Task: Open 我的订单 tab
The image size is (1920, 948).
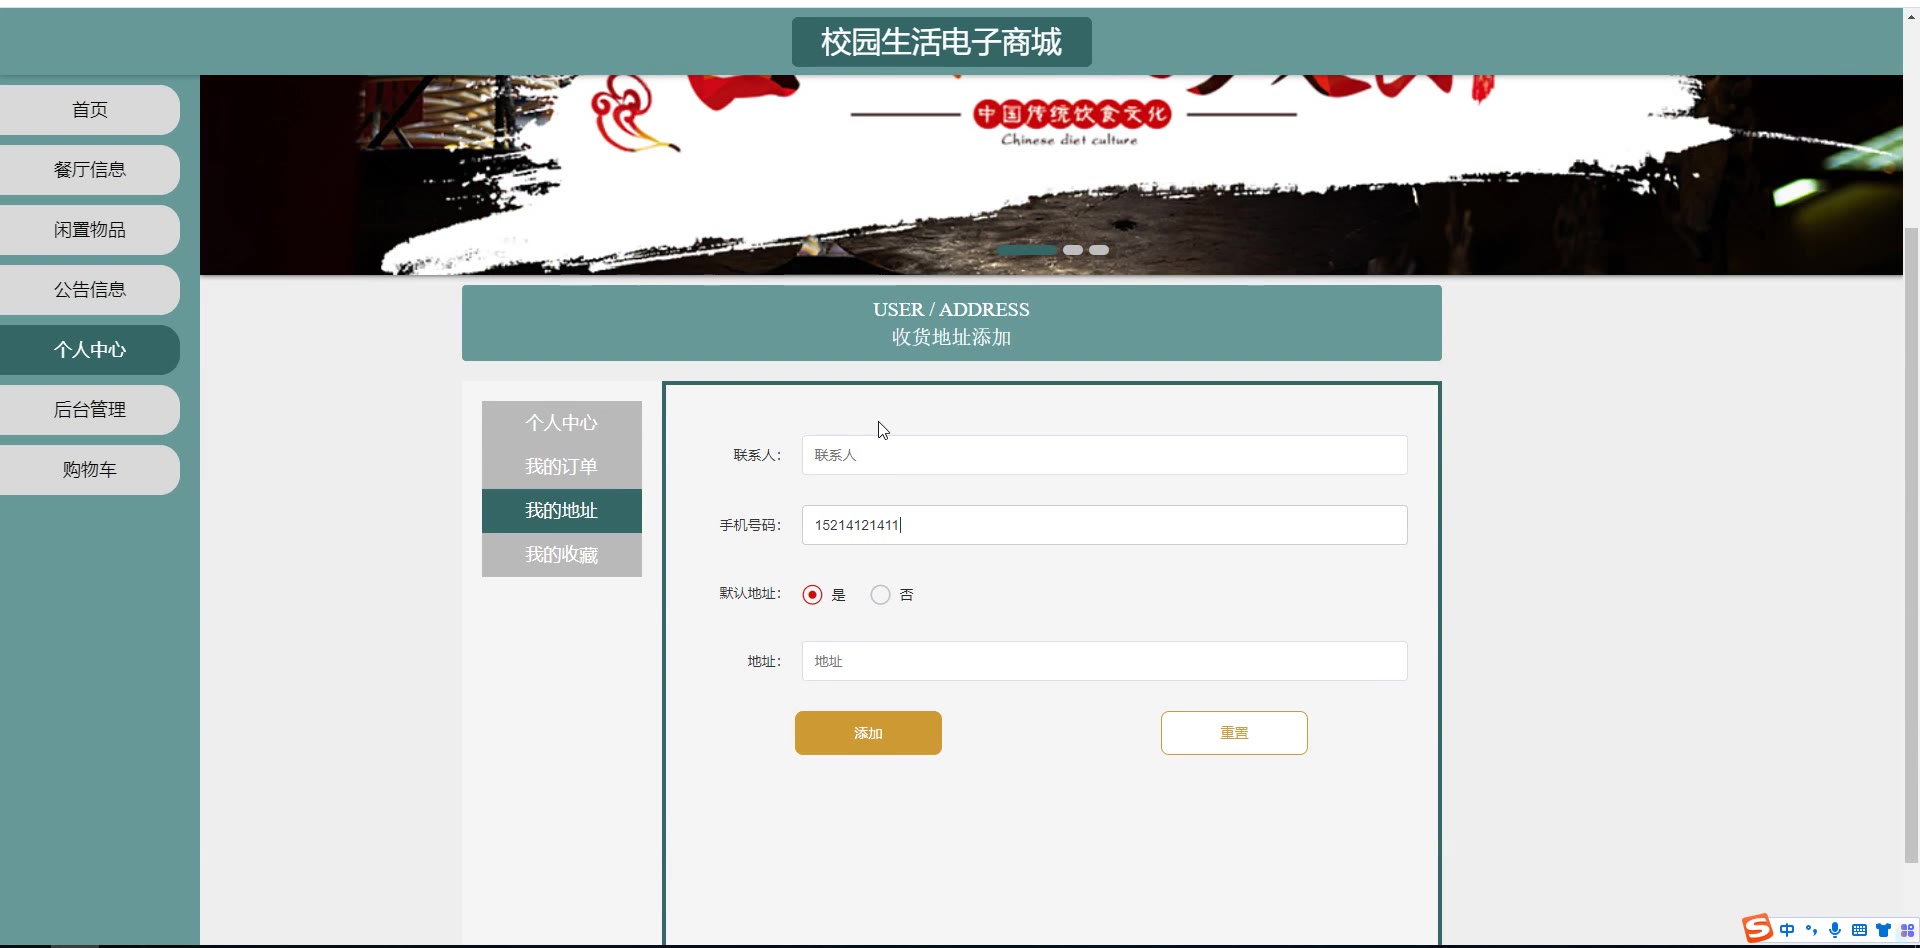Action: pyautogui.click(x=562, y=467)
